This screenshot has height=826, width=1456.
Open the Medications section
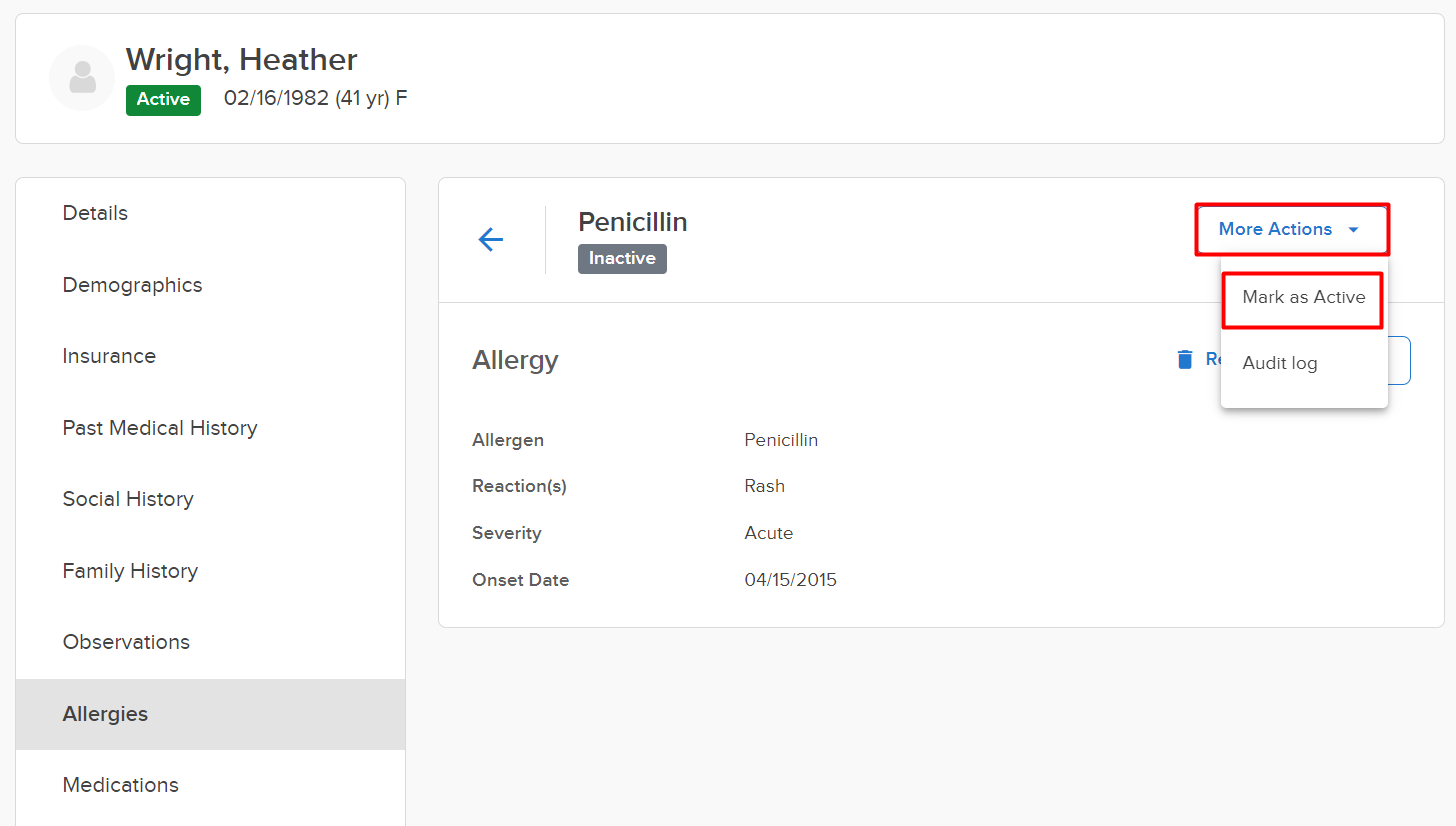pos(120,785)
